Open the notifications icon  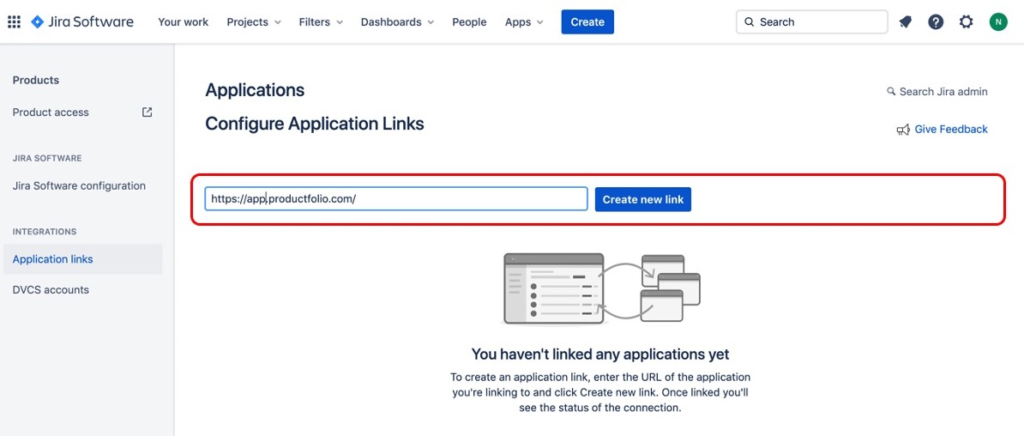(905, 22)
